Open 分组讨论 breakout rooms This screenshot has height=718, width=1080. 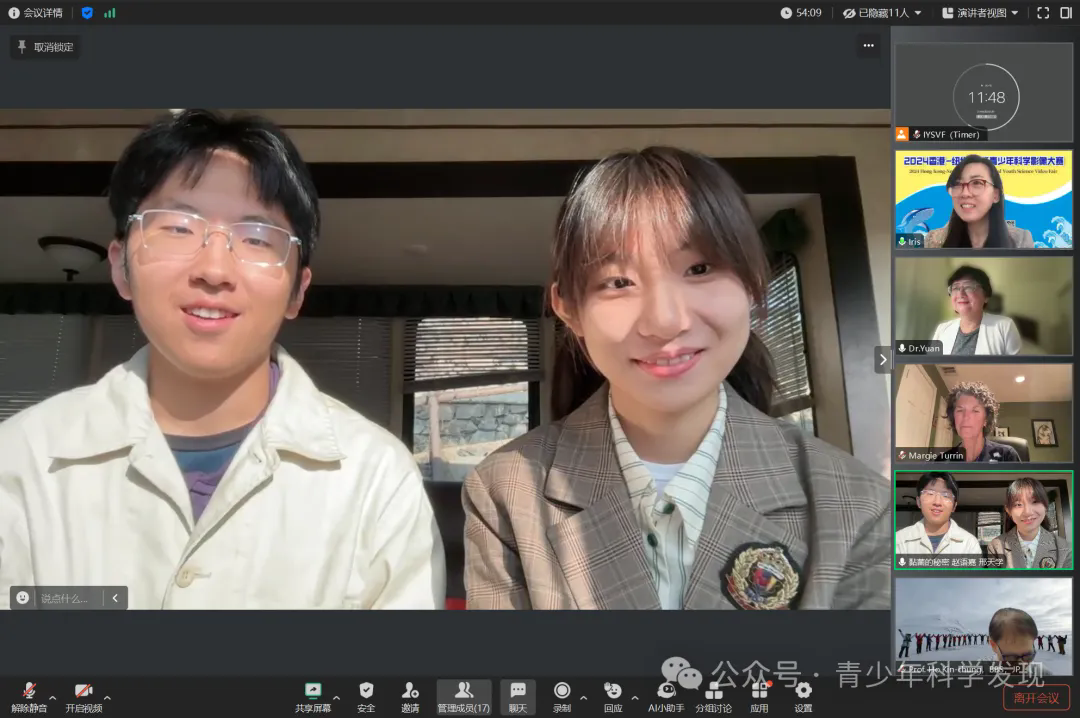tap(714, 697)
